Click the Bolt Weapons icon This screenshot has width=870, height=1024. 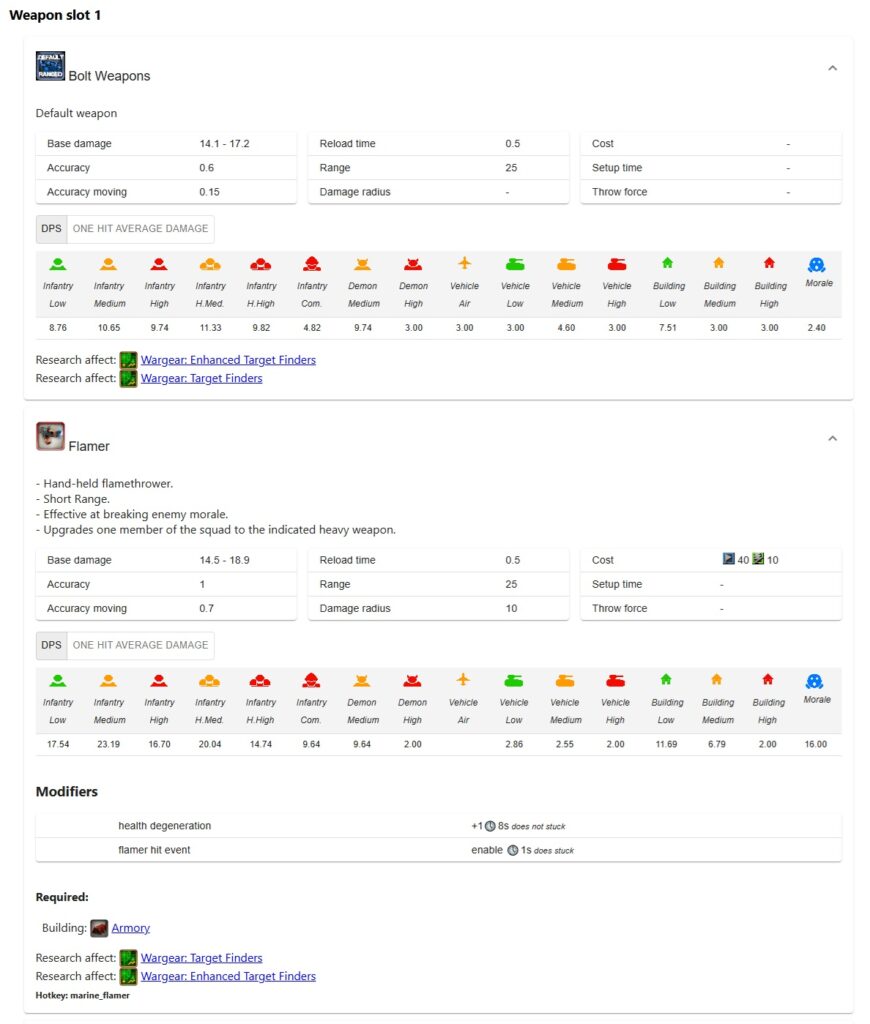click(x=51, y=66)
